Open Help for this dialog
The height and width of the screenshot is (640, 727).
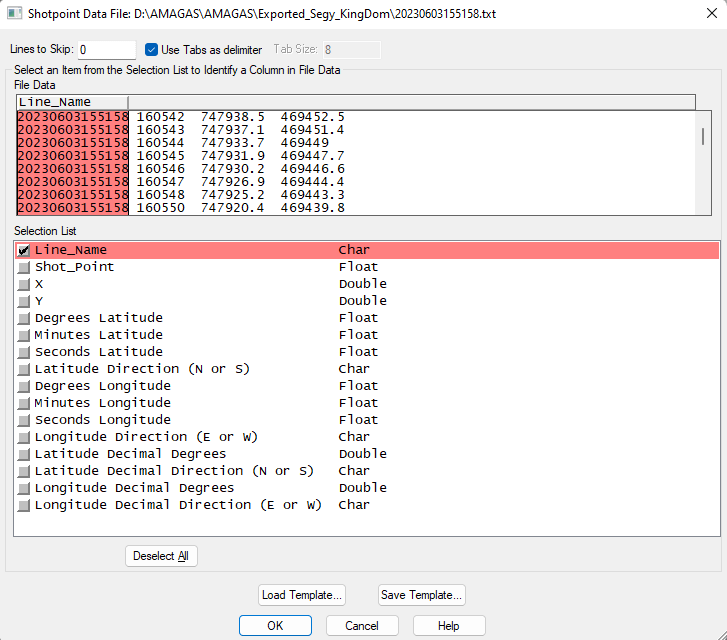tap(449, 626)
